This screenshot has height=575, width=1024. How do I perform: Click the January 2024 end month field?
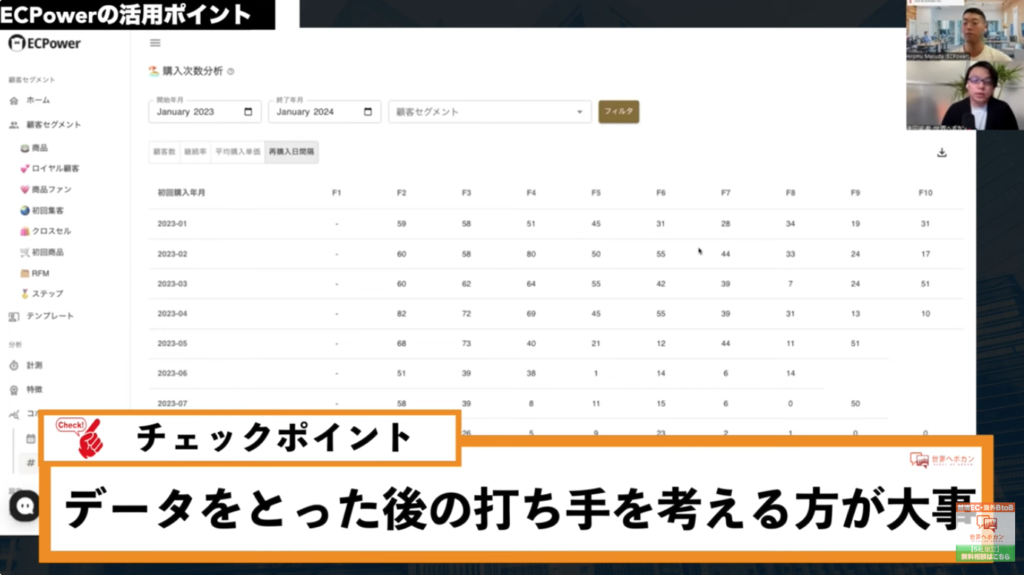[x=325, y=112]
